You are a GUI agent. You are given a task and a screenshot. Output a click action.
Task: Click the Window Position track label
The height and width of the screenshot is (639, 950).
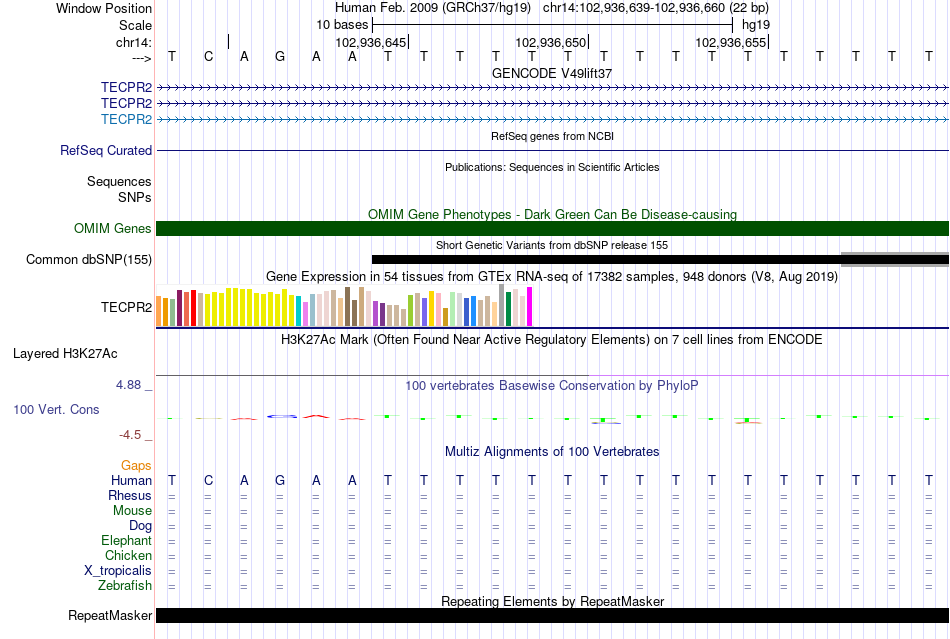coord(104,8)
